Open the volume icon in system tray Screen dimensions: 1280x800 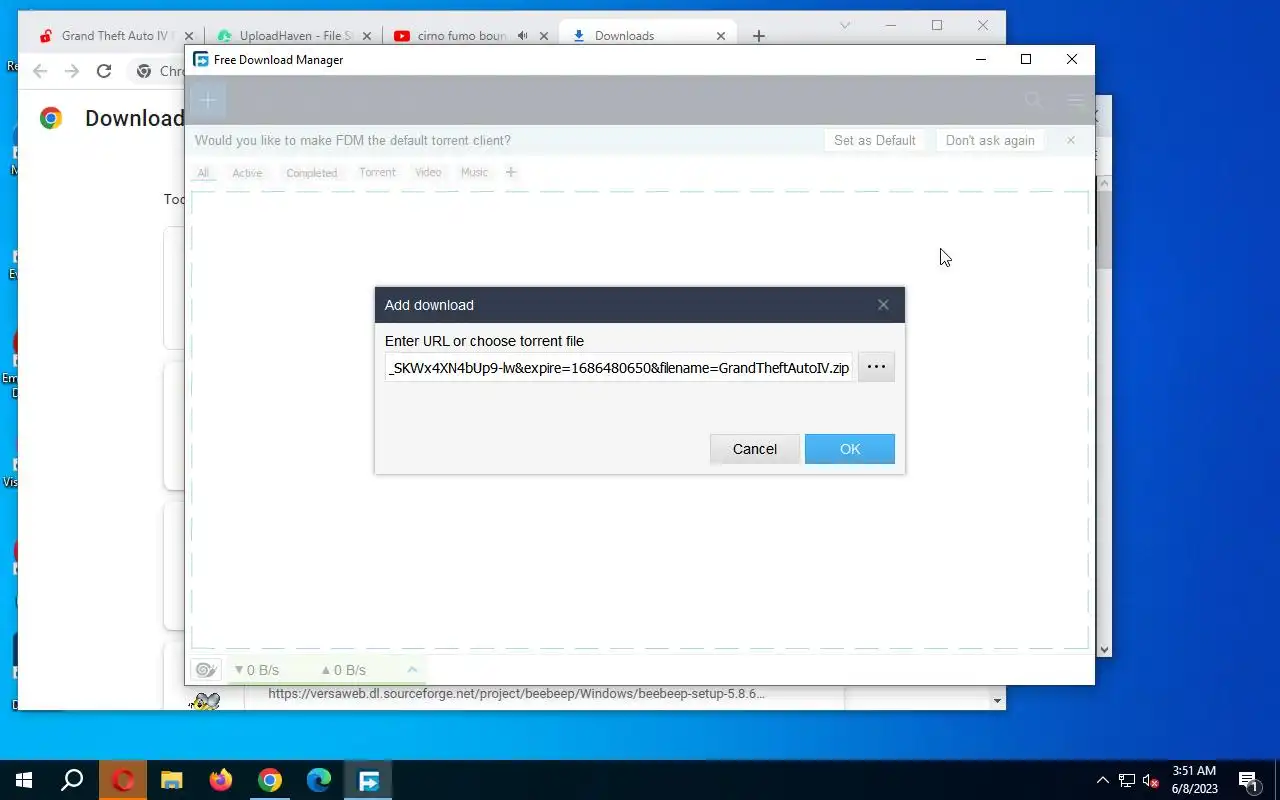pos(1150,780)
